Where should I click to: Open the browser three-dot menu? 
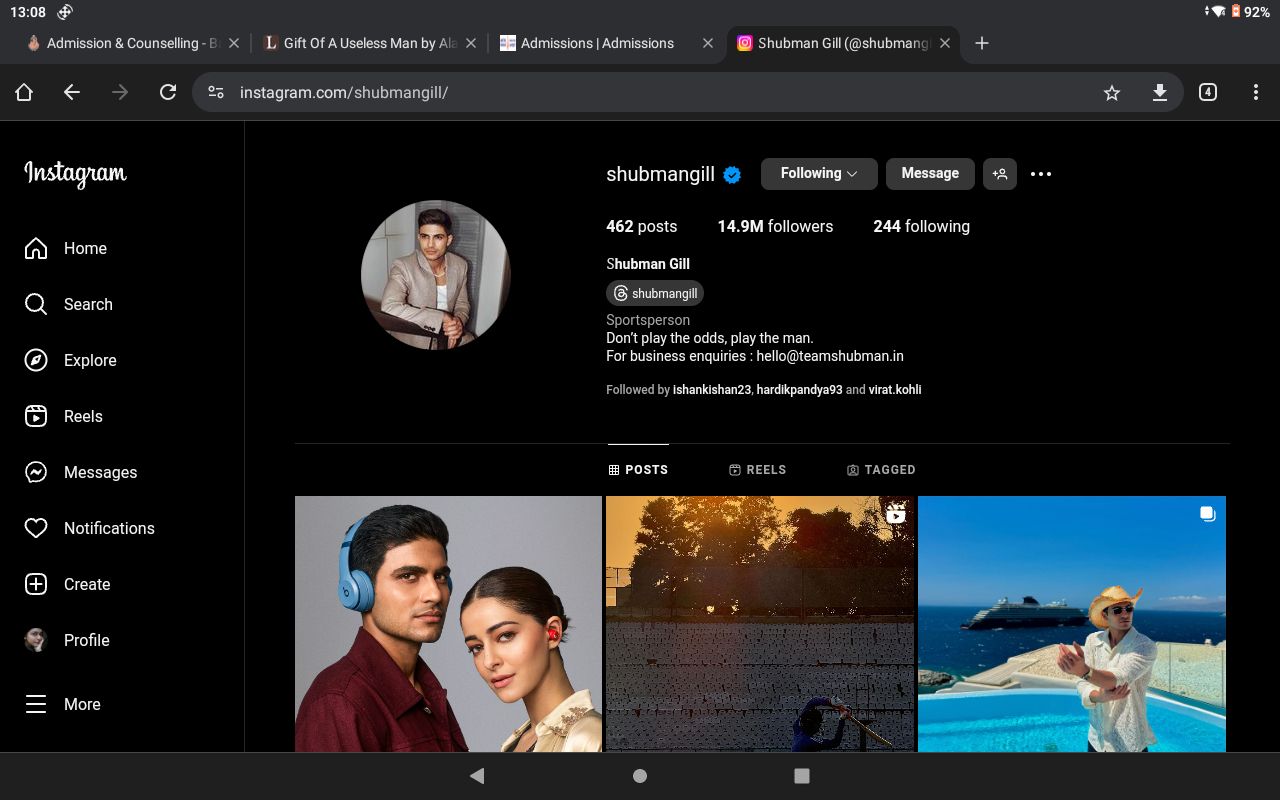point(1256,92)
